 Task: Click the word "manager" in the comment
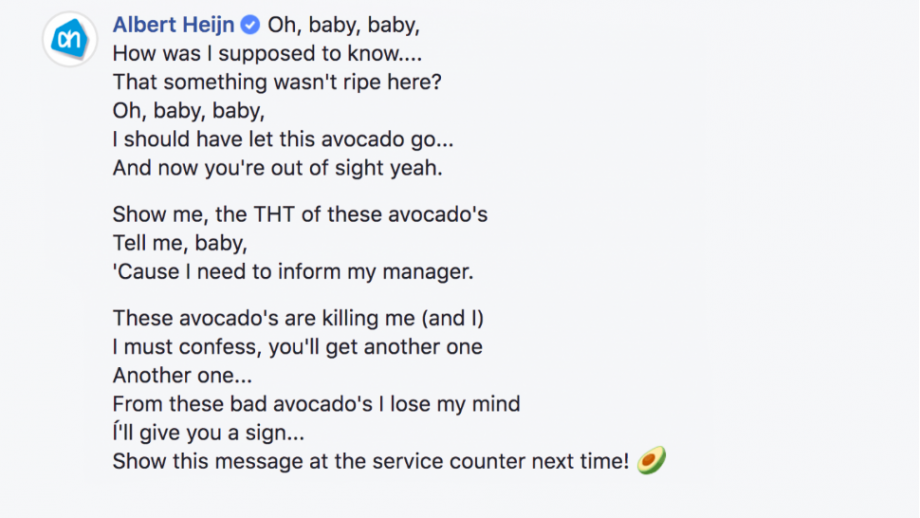(428, 272)
